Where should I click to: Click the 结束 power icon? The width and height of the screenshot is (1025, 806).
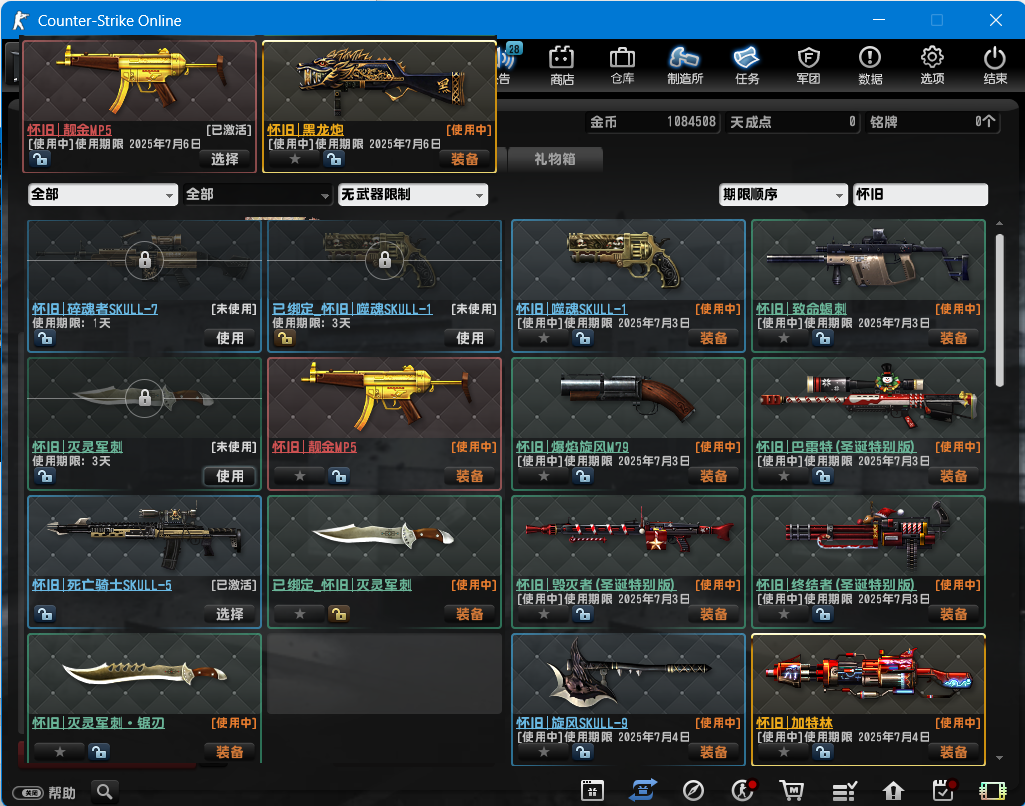point(994,65)
